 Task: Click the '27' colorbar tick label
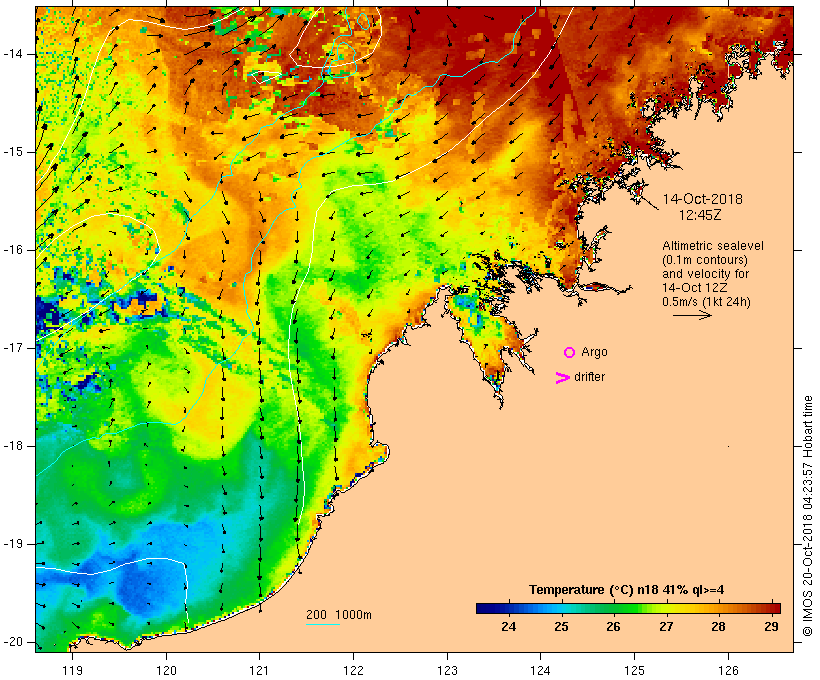pos(666,627)
